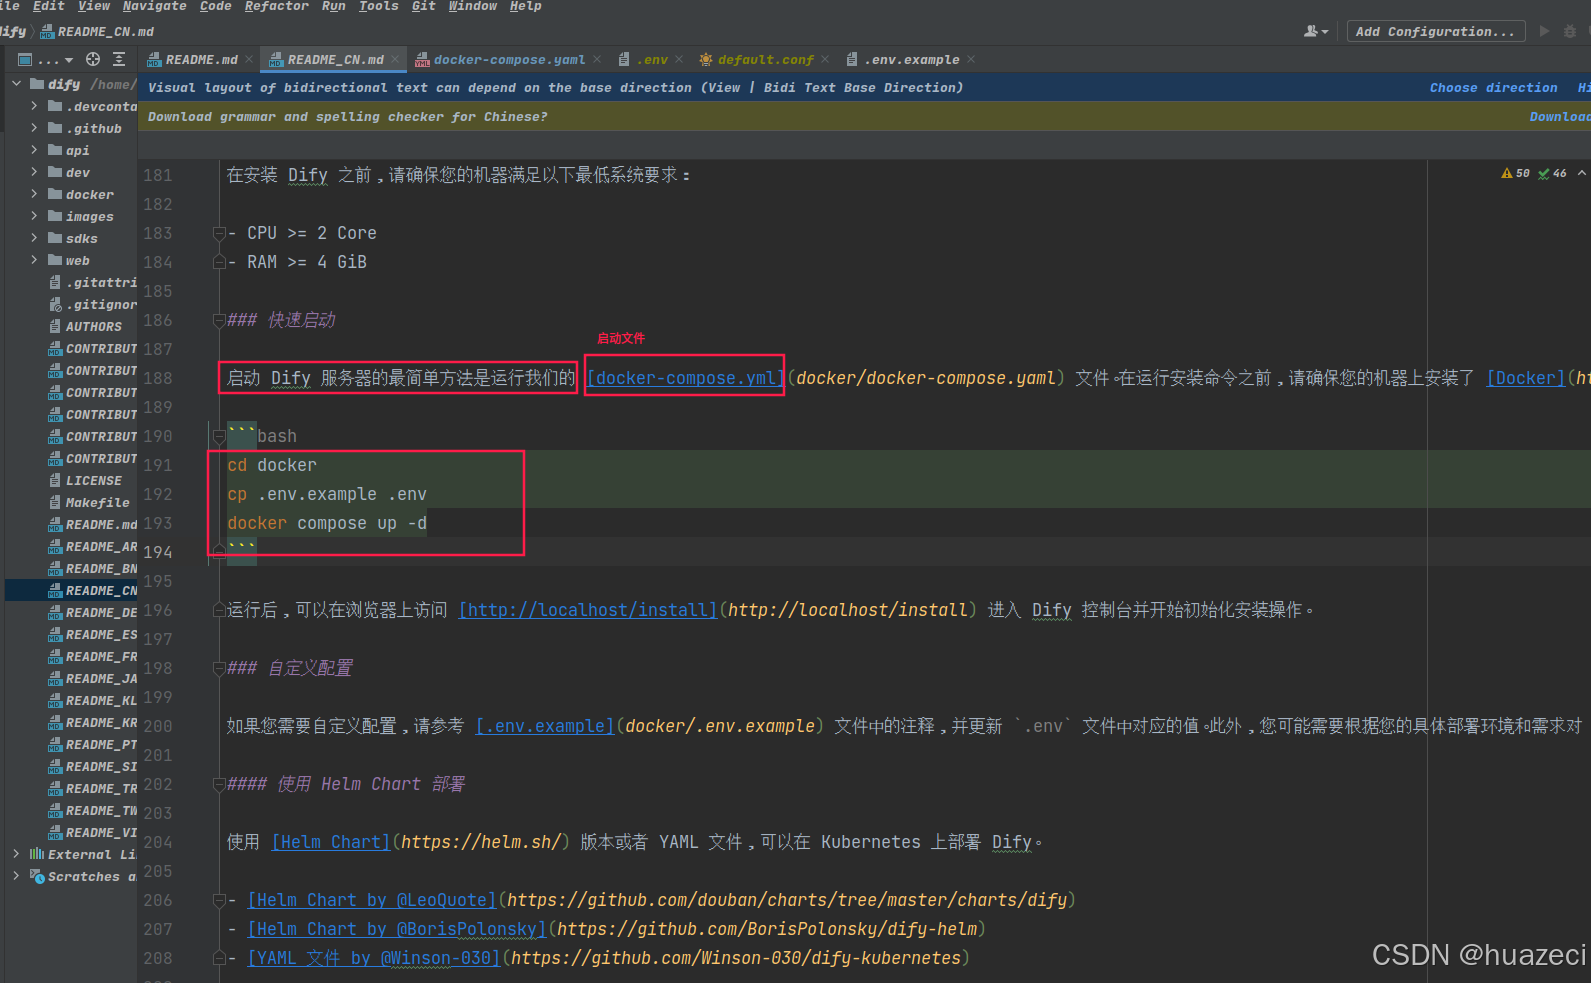Image resolution: width=1591 pixels, height=983 pixels.
Task: Collapse the dify project root node
Action: [16, 84]
